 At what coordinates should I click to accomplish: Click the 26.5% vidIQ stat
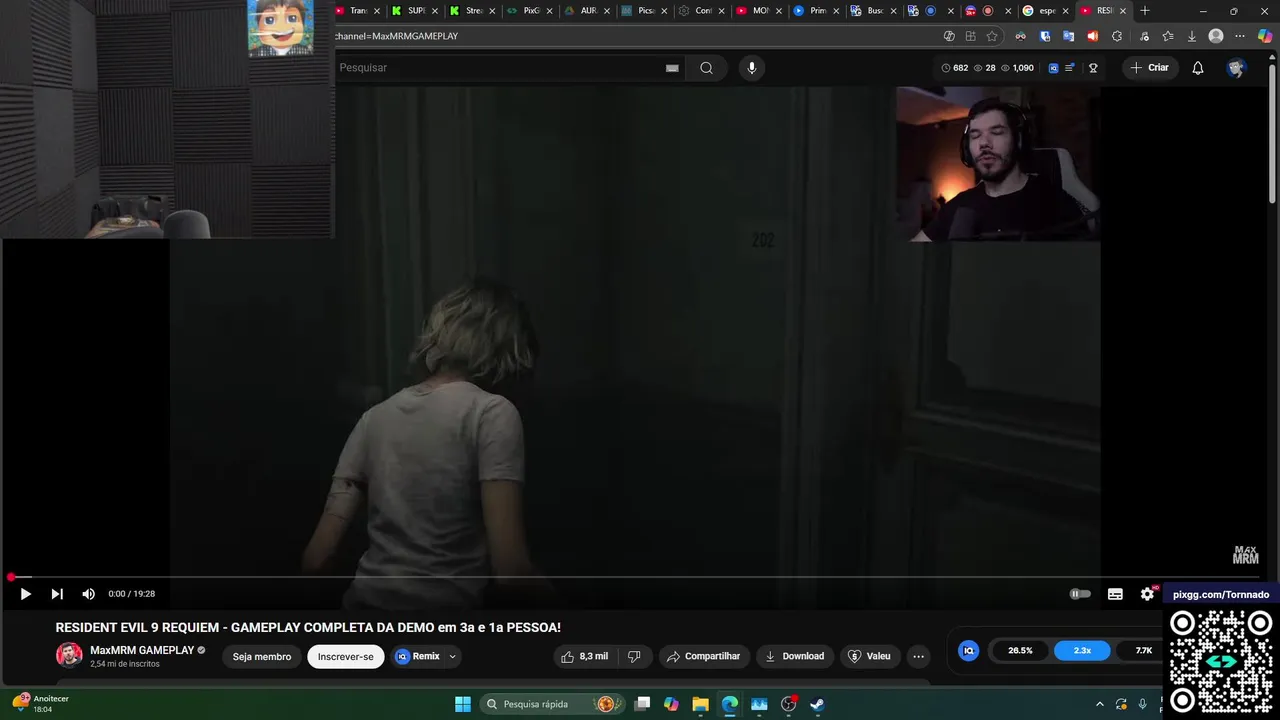pos(1020,651)
